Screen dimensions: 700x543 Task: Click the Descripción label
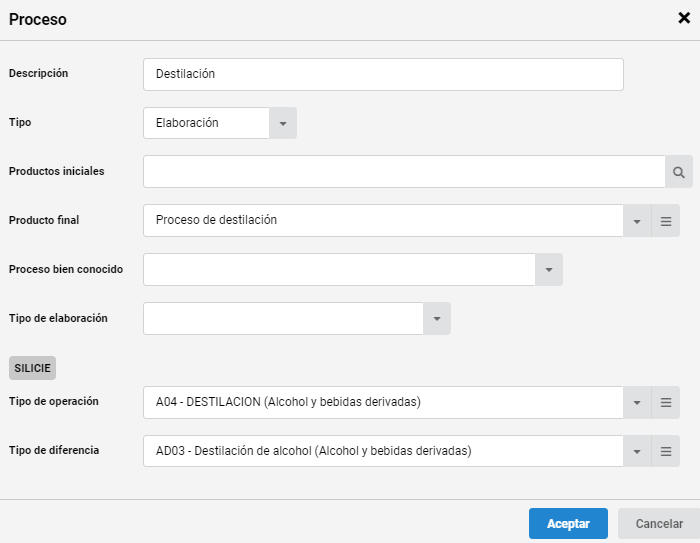point(38,73)
